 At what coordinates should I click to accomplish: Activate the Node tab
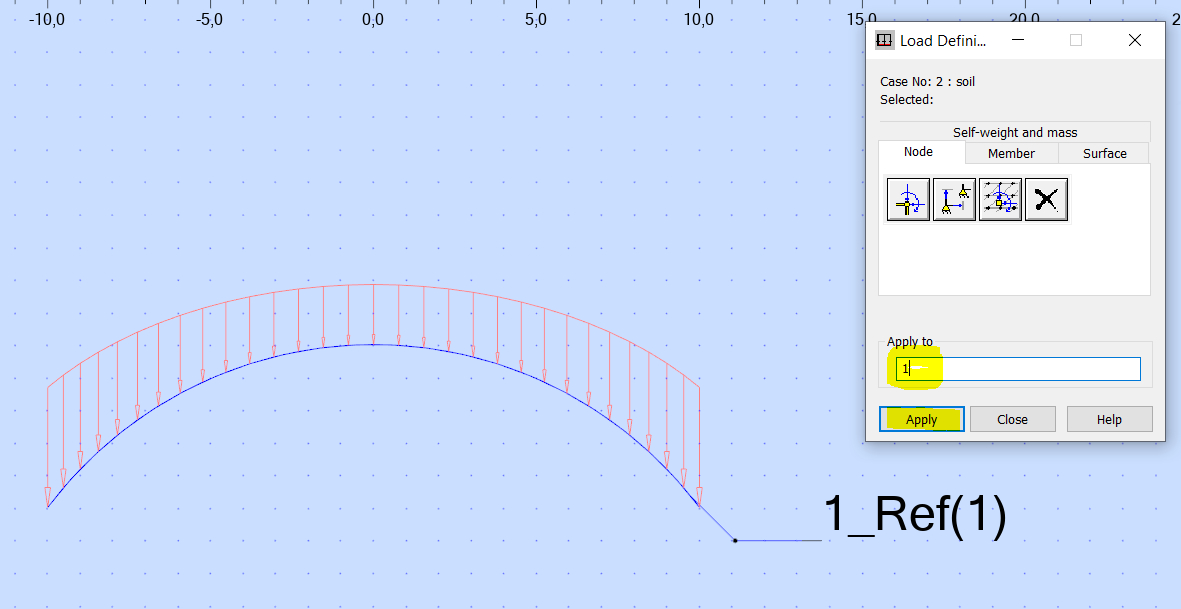tap(919, 151)
